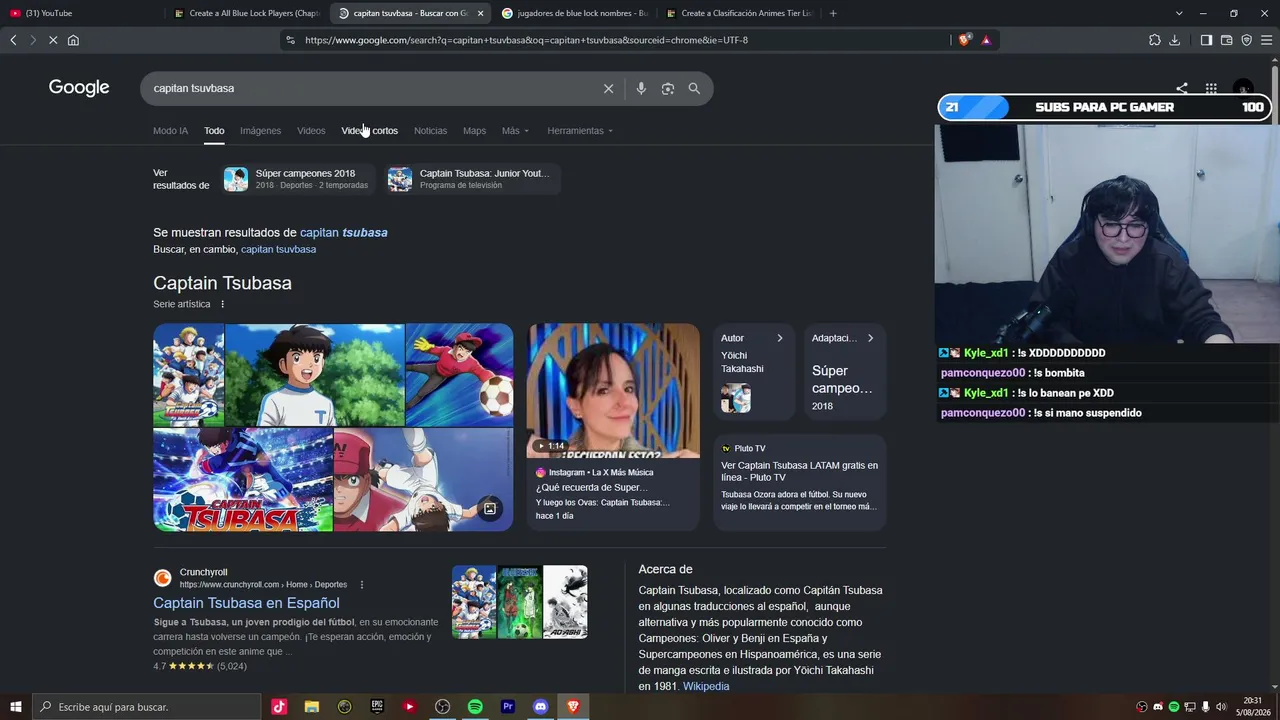The height and width of the screenshot is (720, 1280).
Task: Open the corrected capitan tsubasa link
Action: click(x=344, y=232)
